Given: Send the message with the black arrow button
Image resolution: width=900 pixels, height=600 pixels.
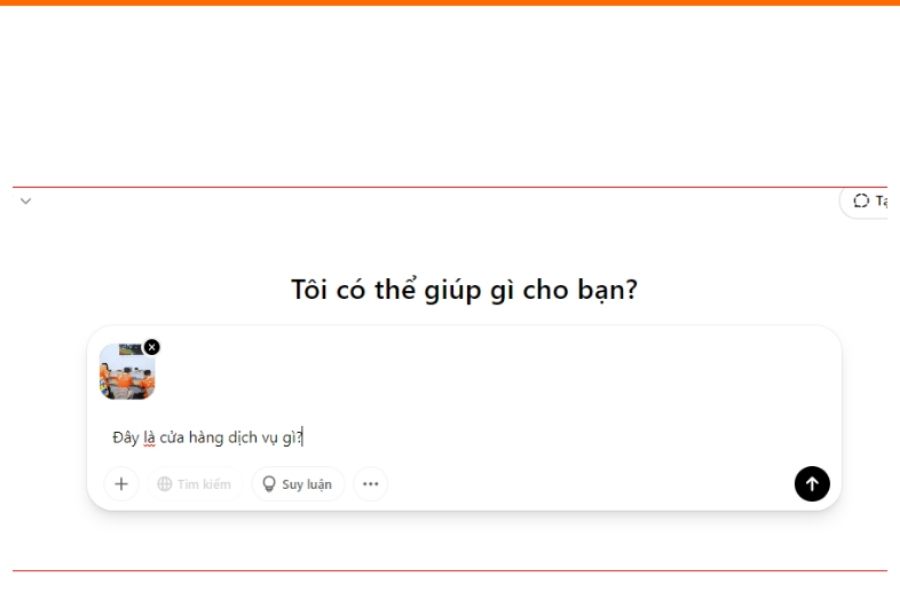Looking at the screenshot, I should [812, 484].
